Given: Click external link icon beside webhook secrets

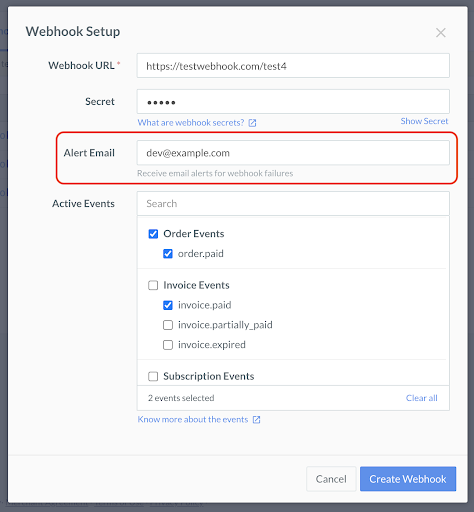Looking at the screenshot, I should tap(253, 123).
